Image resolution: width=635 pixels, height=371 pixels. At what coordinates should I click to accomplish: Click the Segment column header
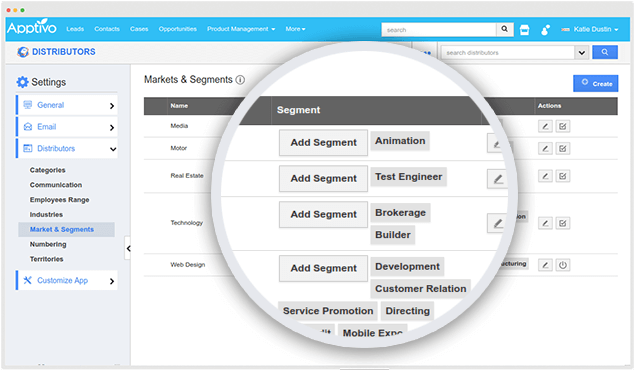point(298,110)
